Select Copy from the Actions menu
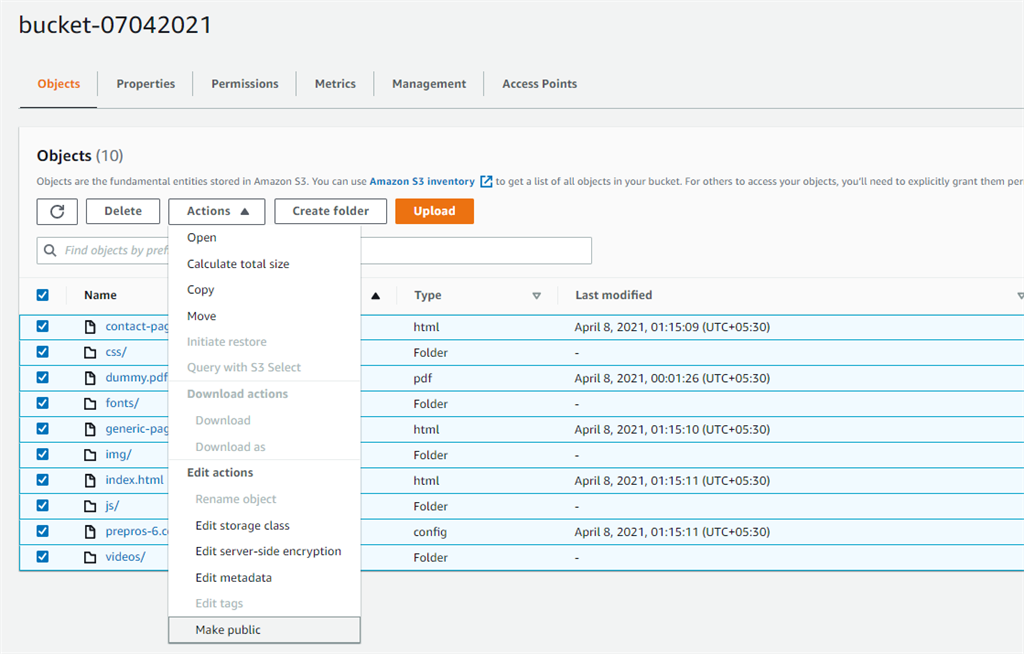 [x=200, y=289]
